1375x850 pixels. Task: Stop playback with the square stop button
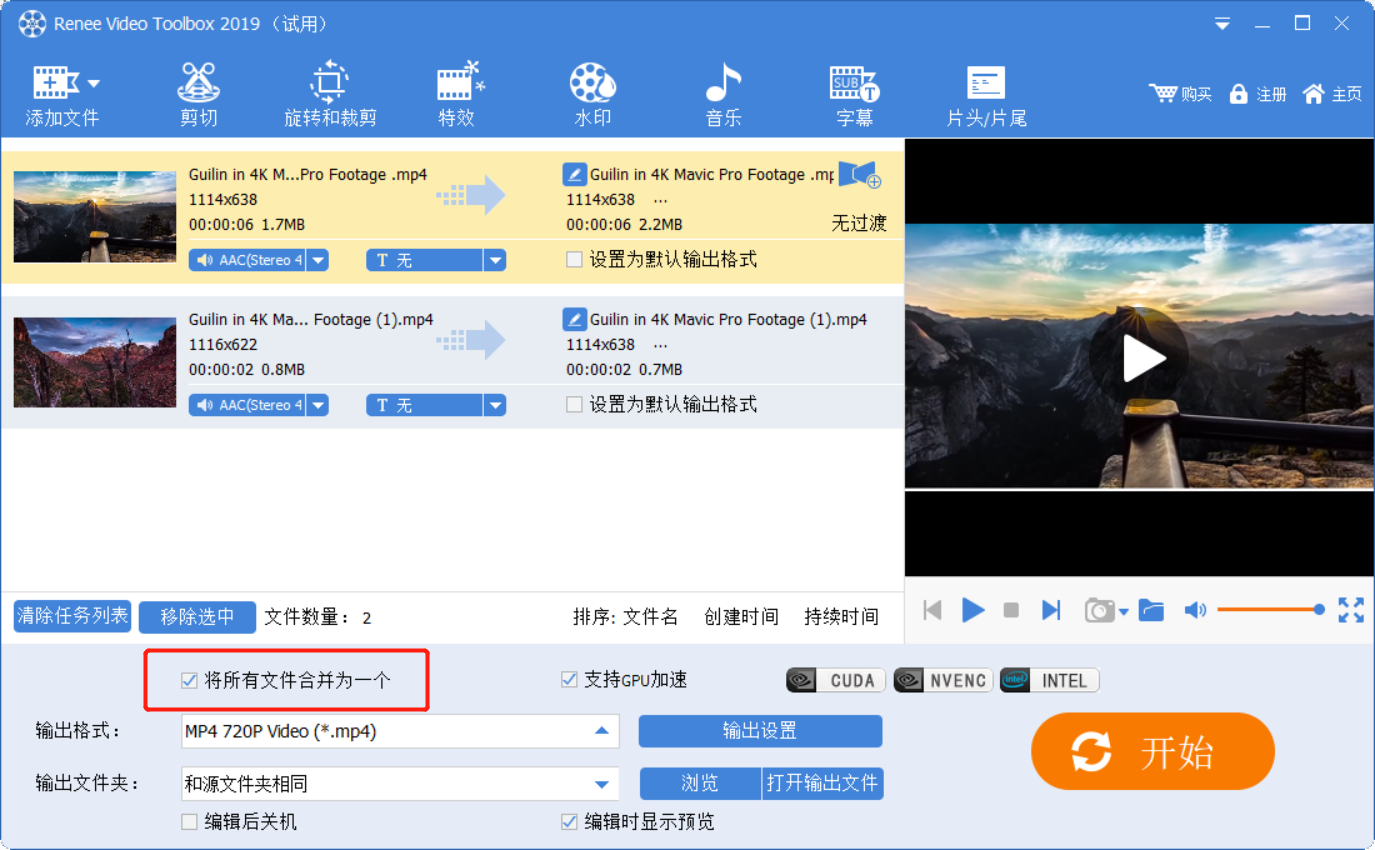(1011, 610)
